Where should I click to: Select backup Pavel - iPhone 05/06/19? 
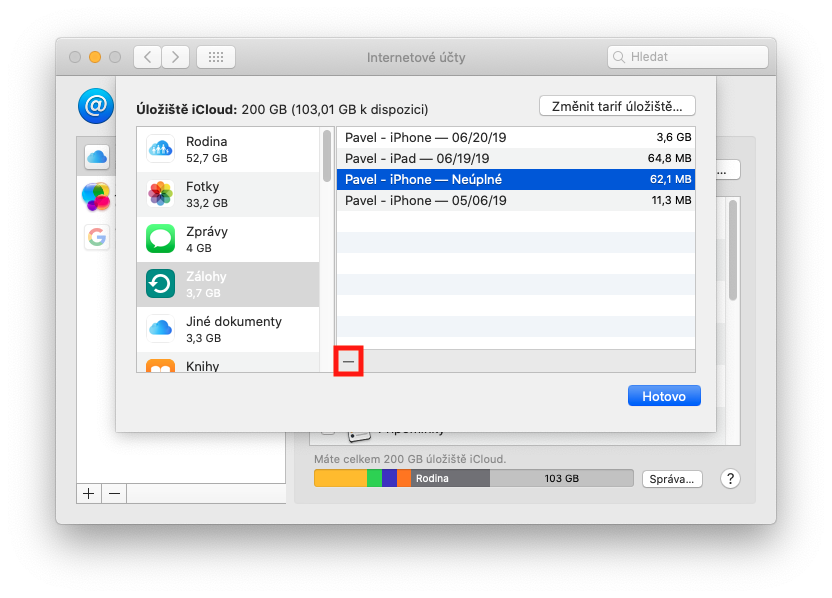pos(516,201)
